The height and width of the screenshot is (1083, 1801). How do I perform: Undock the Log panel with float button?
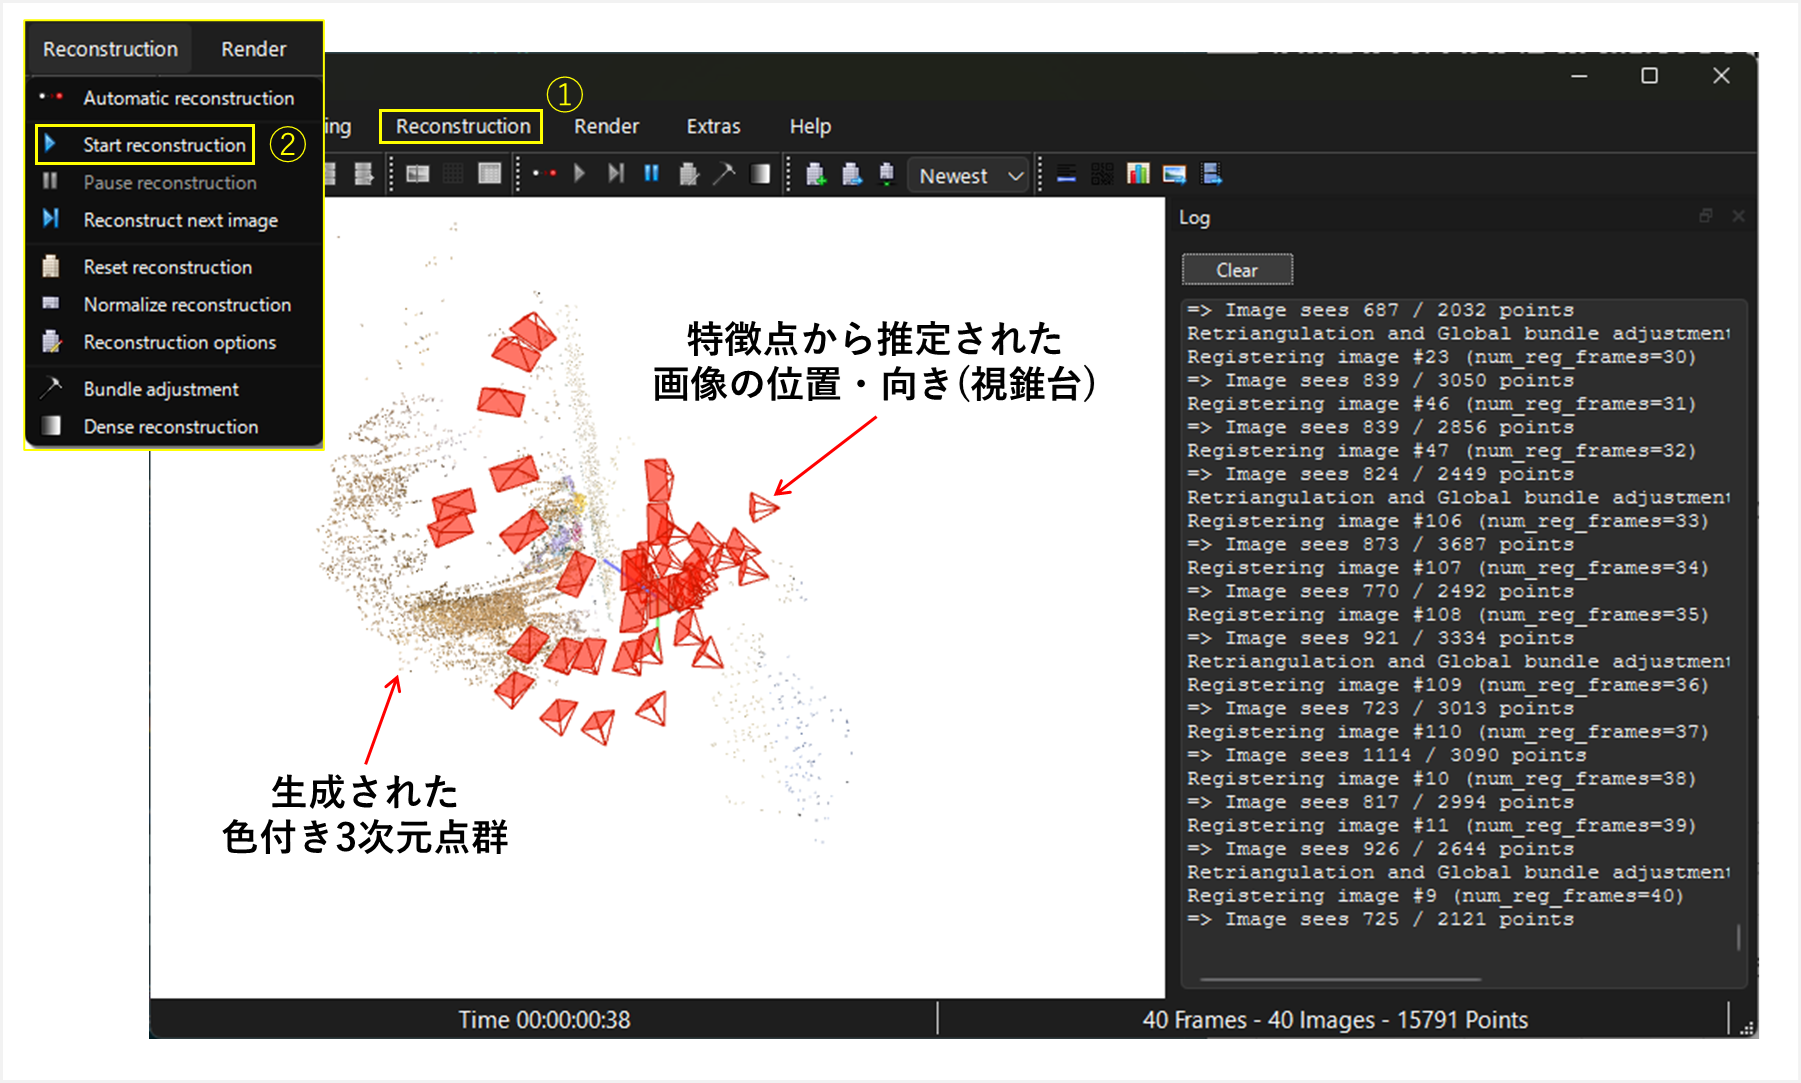1706,216
